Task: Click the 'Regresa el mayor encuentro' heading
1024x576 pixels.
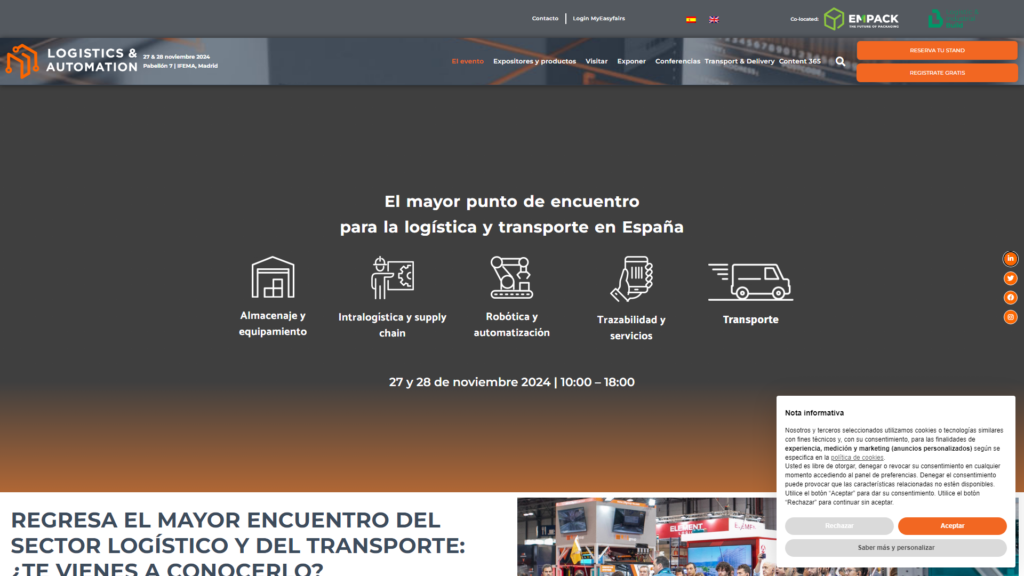Action: (x=238, y=544)
